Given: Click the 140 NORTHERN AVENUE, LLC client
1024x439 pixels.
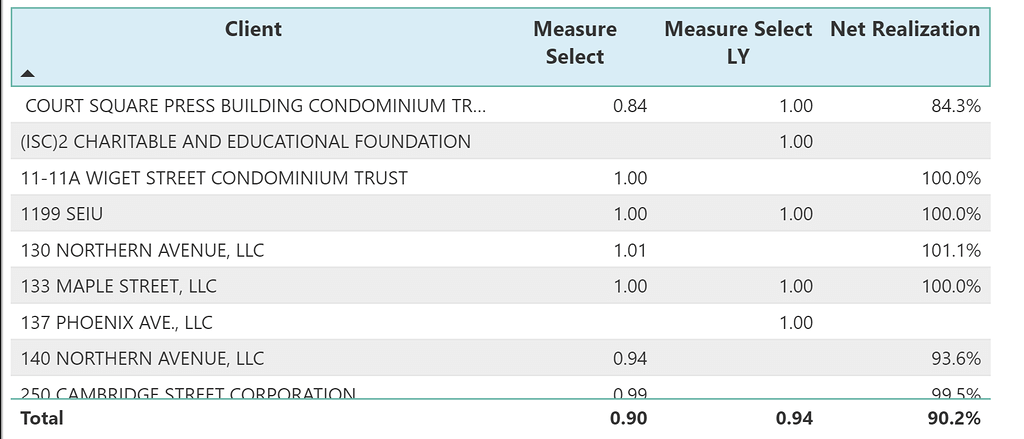Looking at the screenshot, I should tap(142, 358).
